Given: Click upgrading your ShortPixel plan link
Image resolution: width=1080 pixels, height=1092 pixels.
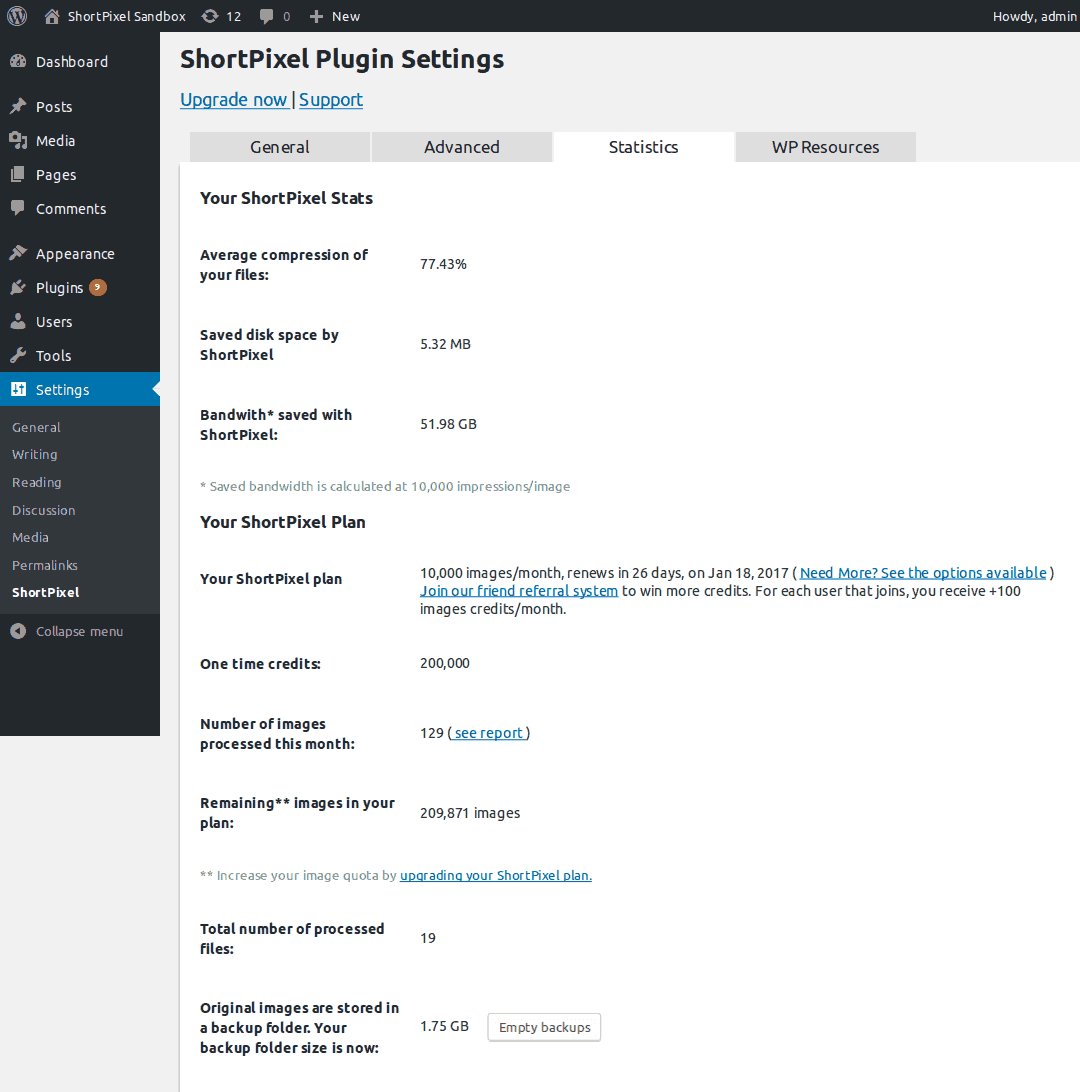Looking at the screenshot, I should click(x=496, y=875).
